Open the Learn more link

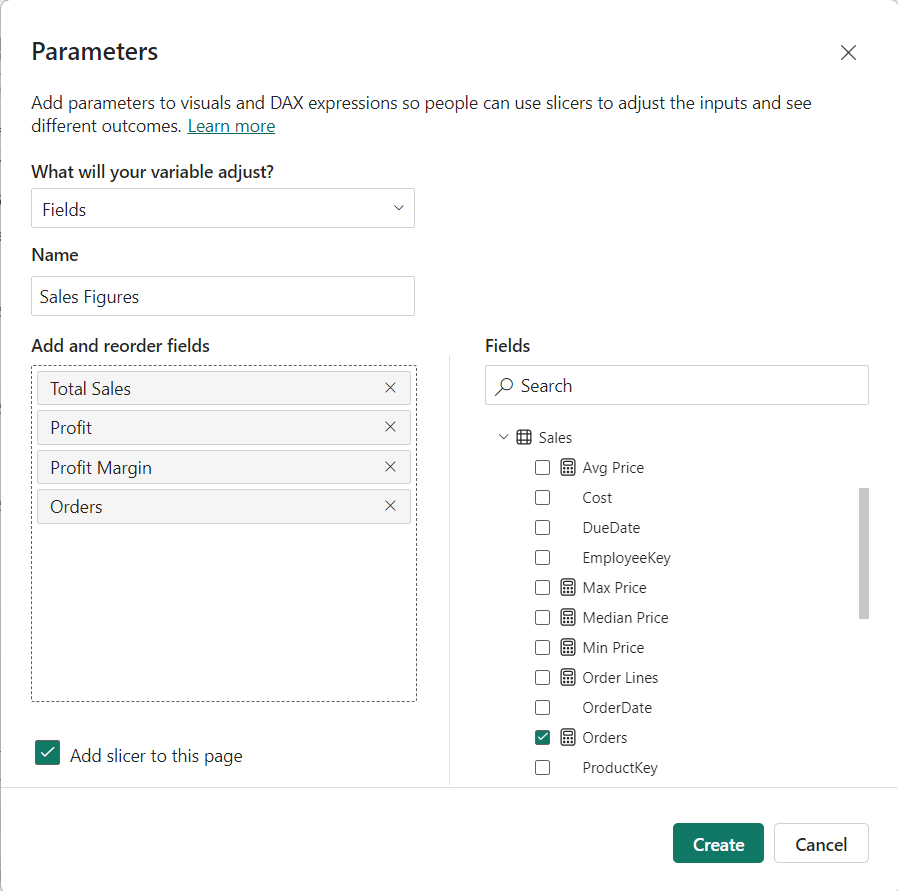[x=231, y=126]
